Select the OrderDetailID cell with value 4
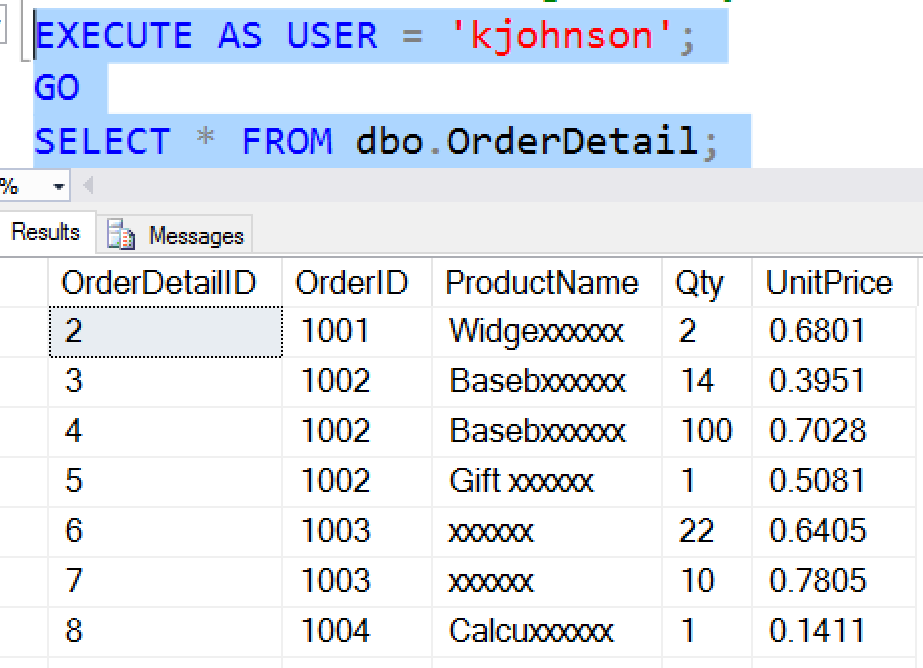The height and width of the screenshot is (668, 923). [165, 431]
